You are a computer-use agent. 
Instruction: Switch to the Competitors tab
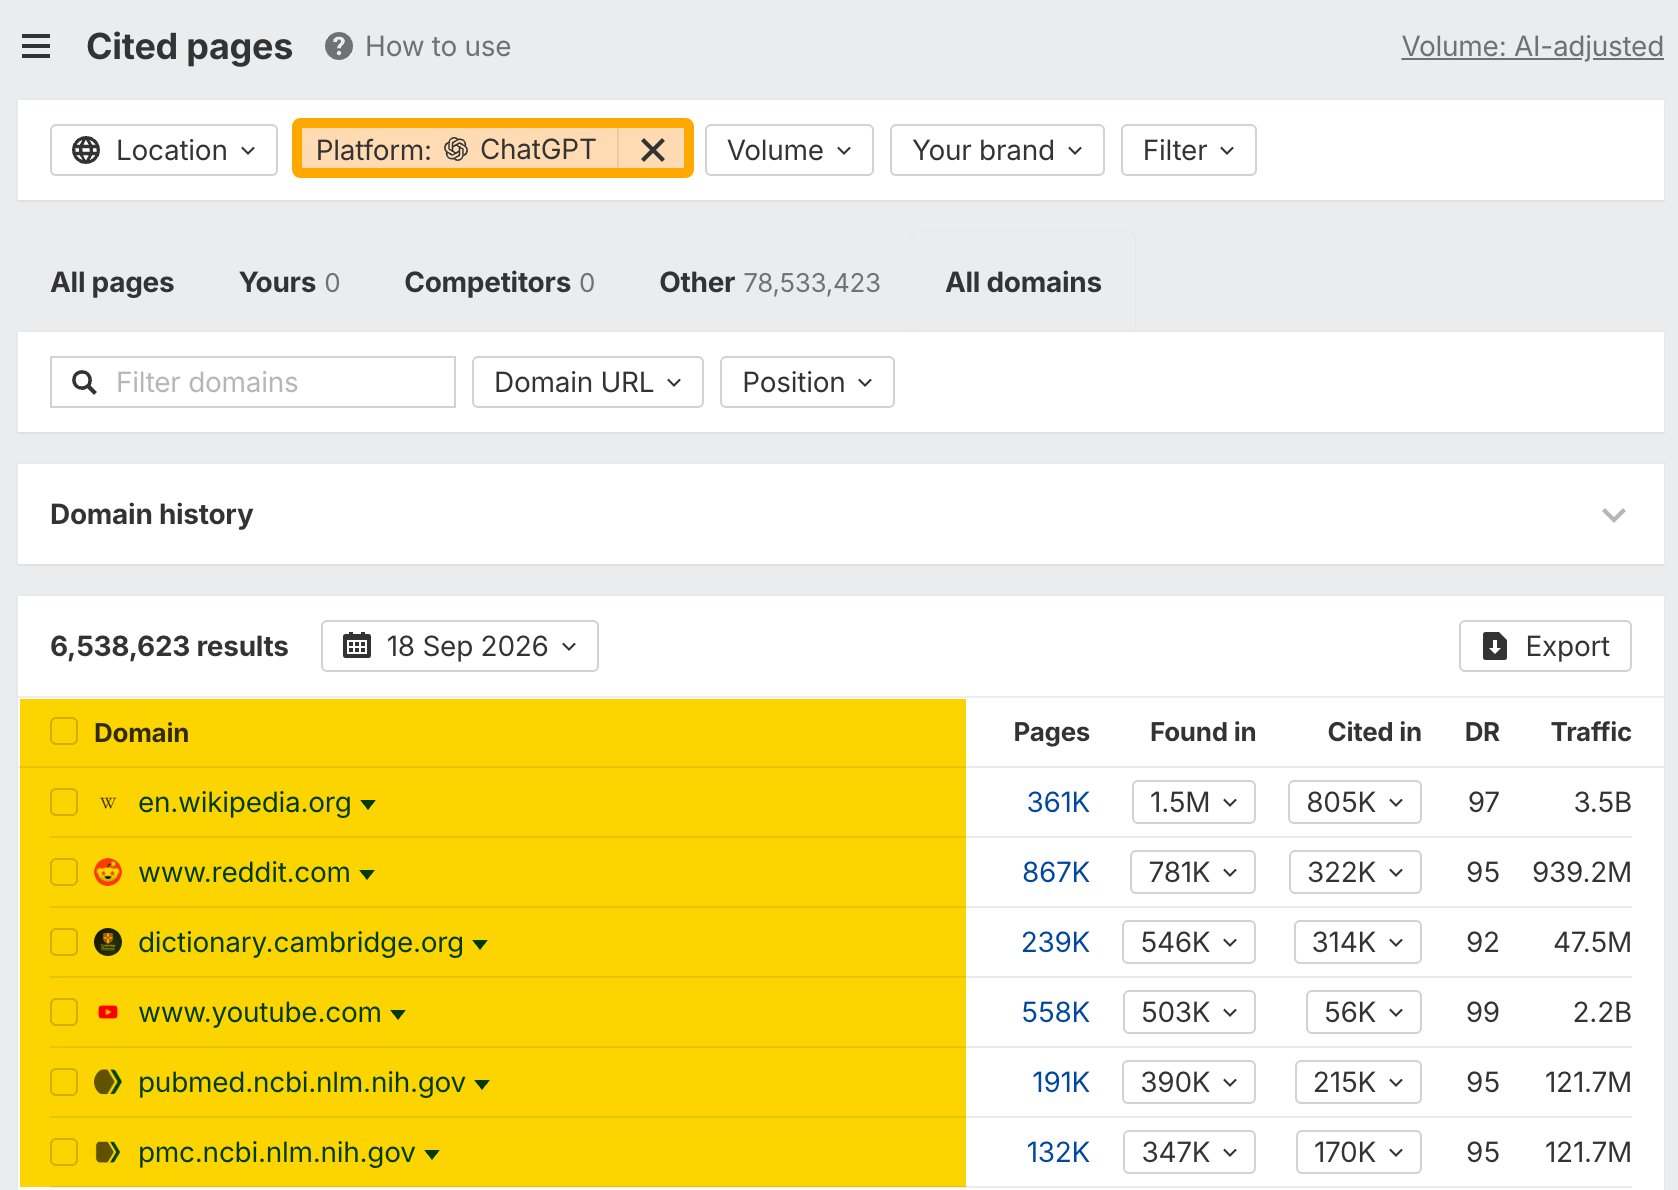[x=499, y=282]
